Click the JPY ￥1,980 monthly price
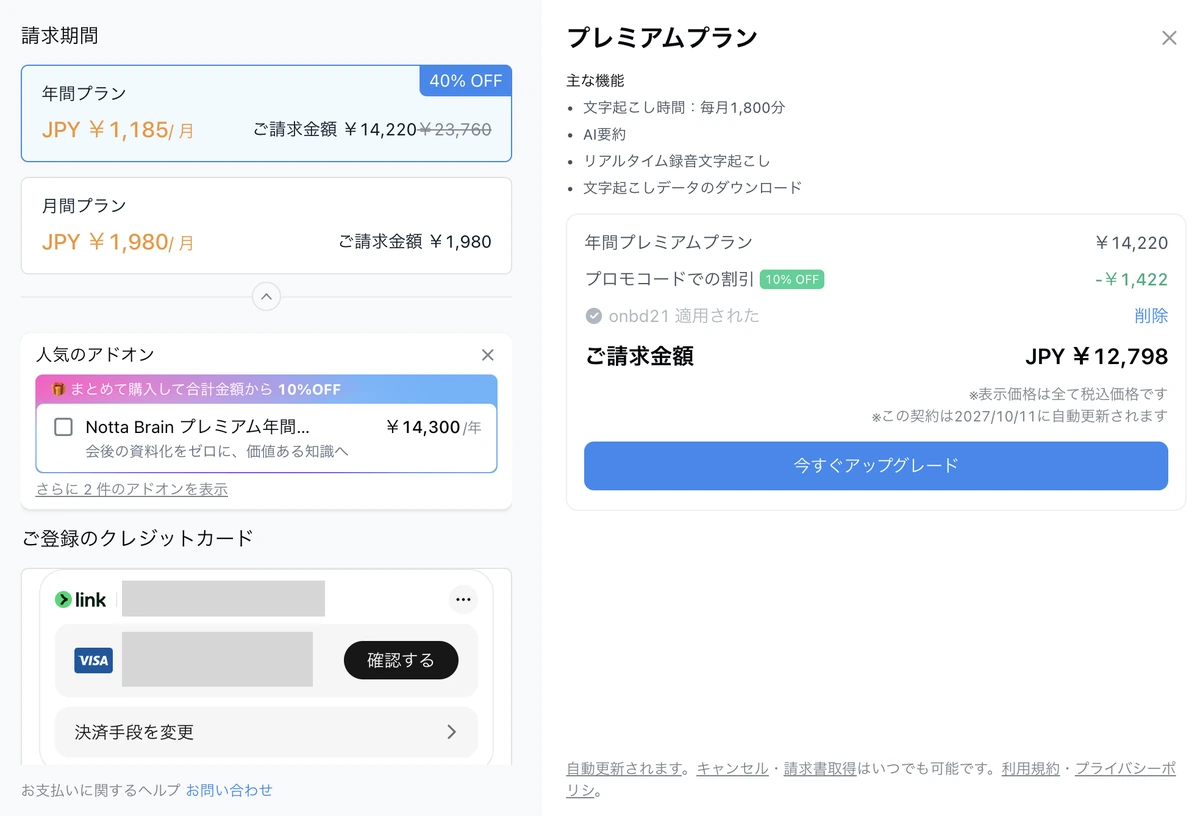 (118, 242)
